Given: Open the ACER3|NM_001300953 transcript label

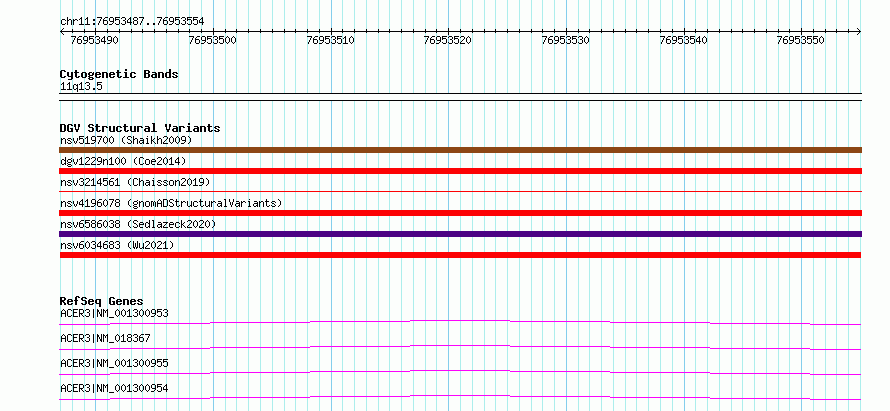Looking at the screenshot, I should [114, 313].
